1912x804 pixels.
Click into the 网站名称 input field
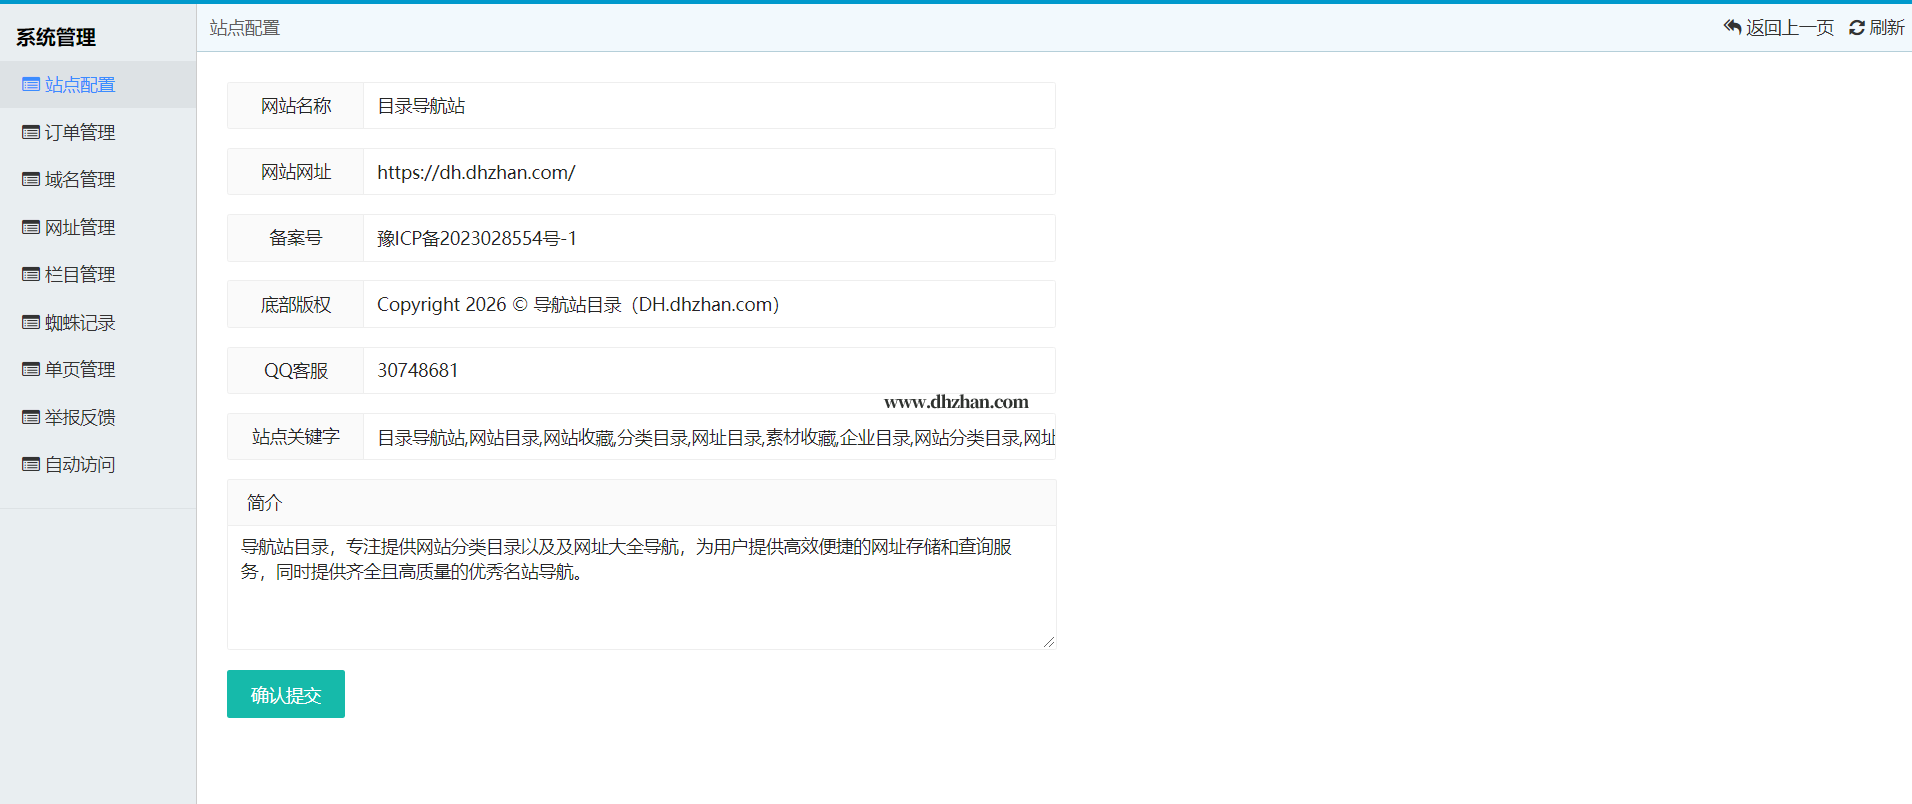click(x=708, y=106)
